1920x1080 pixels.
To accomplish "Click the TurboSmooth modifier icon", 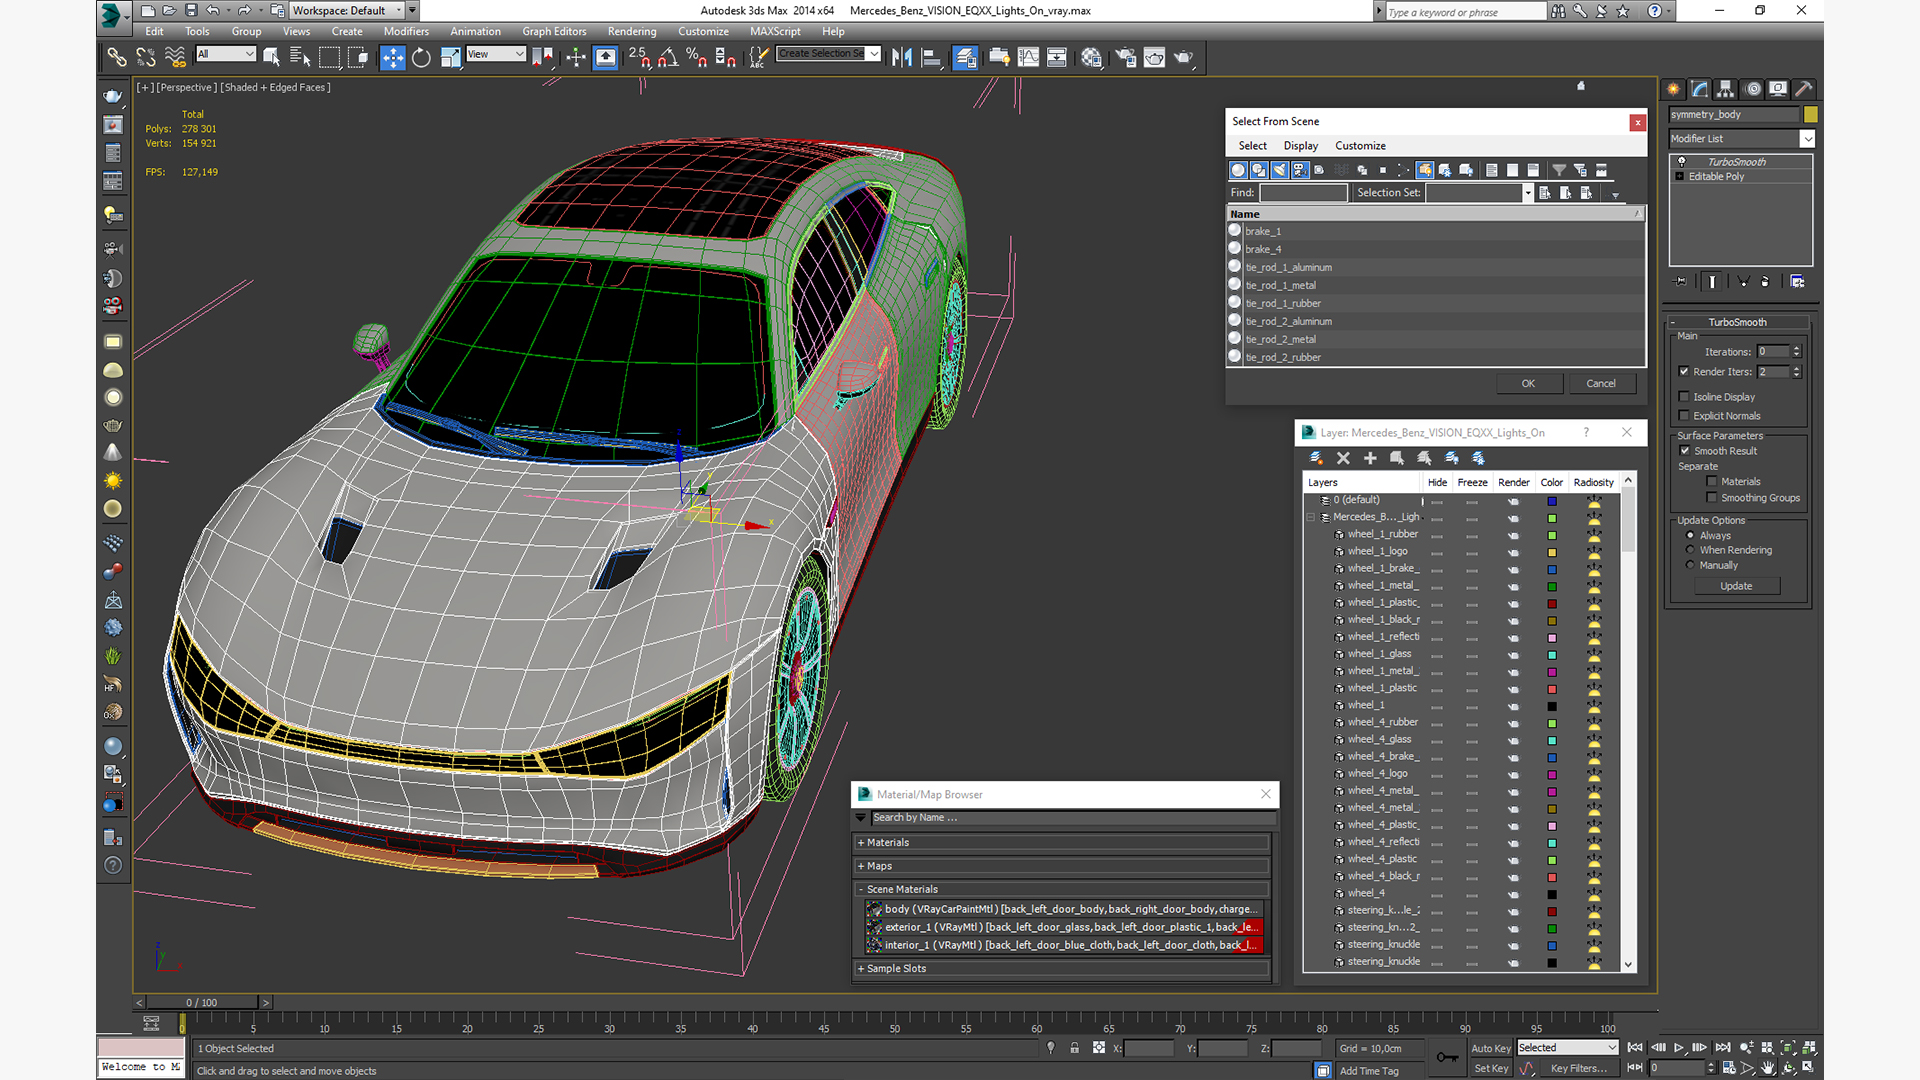I will tap(1681, 162).
